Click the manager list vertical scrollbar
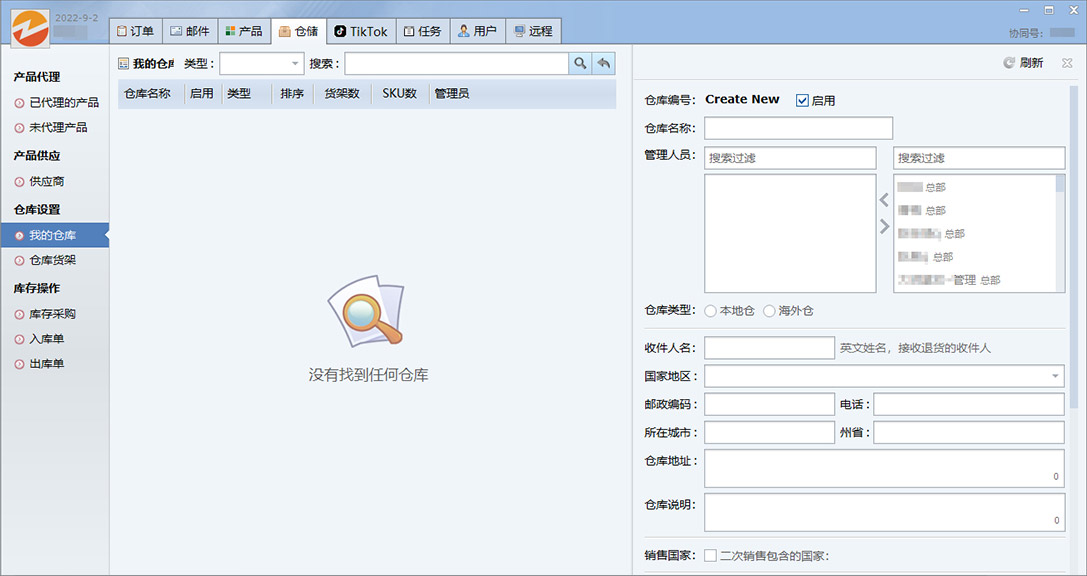1087x576 pixels. coord(1060,232)
